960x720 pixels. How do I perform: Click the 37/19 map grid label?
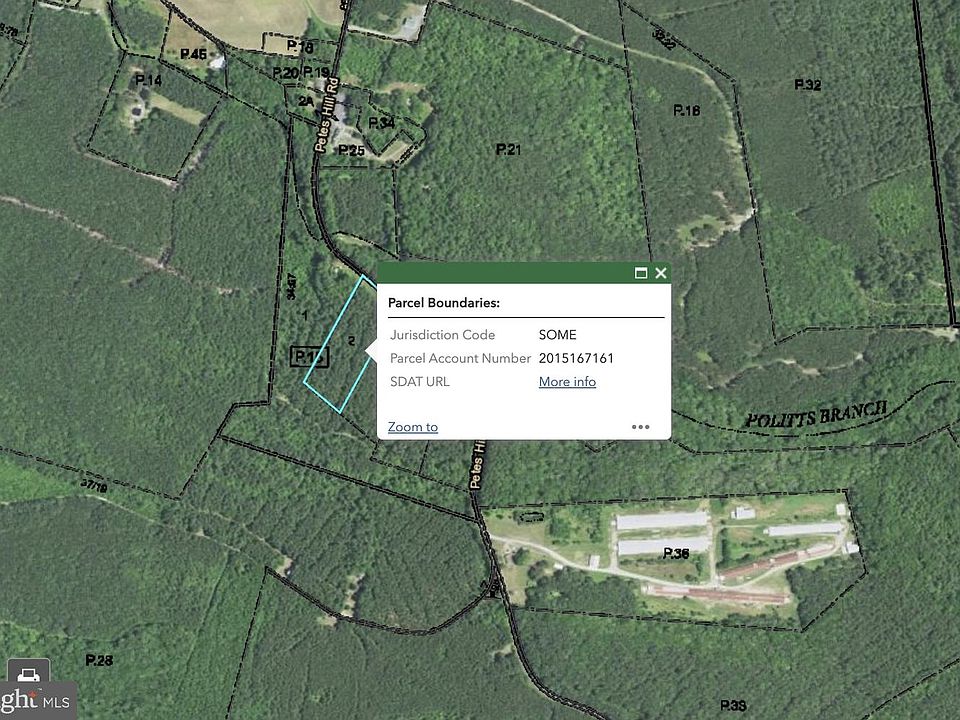click(x=94, y=486)
